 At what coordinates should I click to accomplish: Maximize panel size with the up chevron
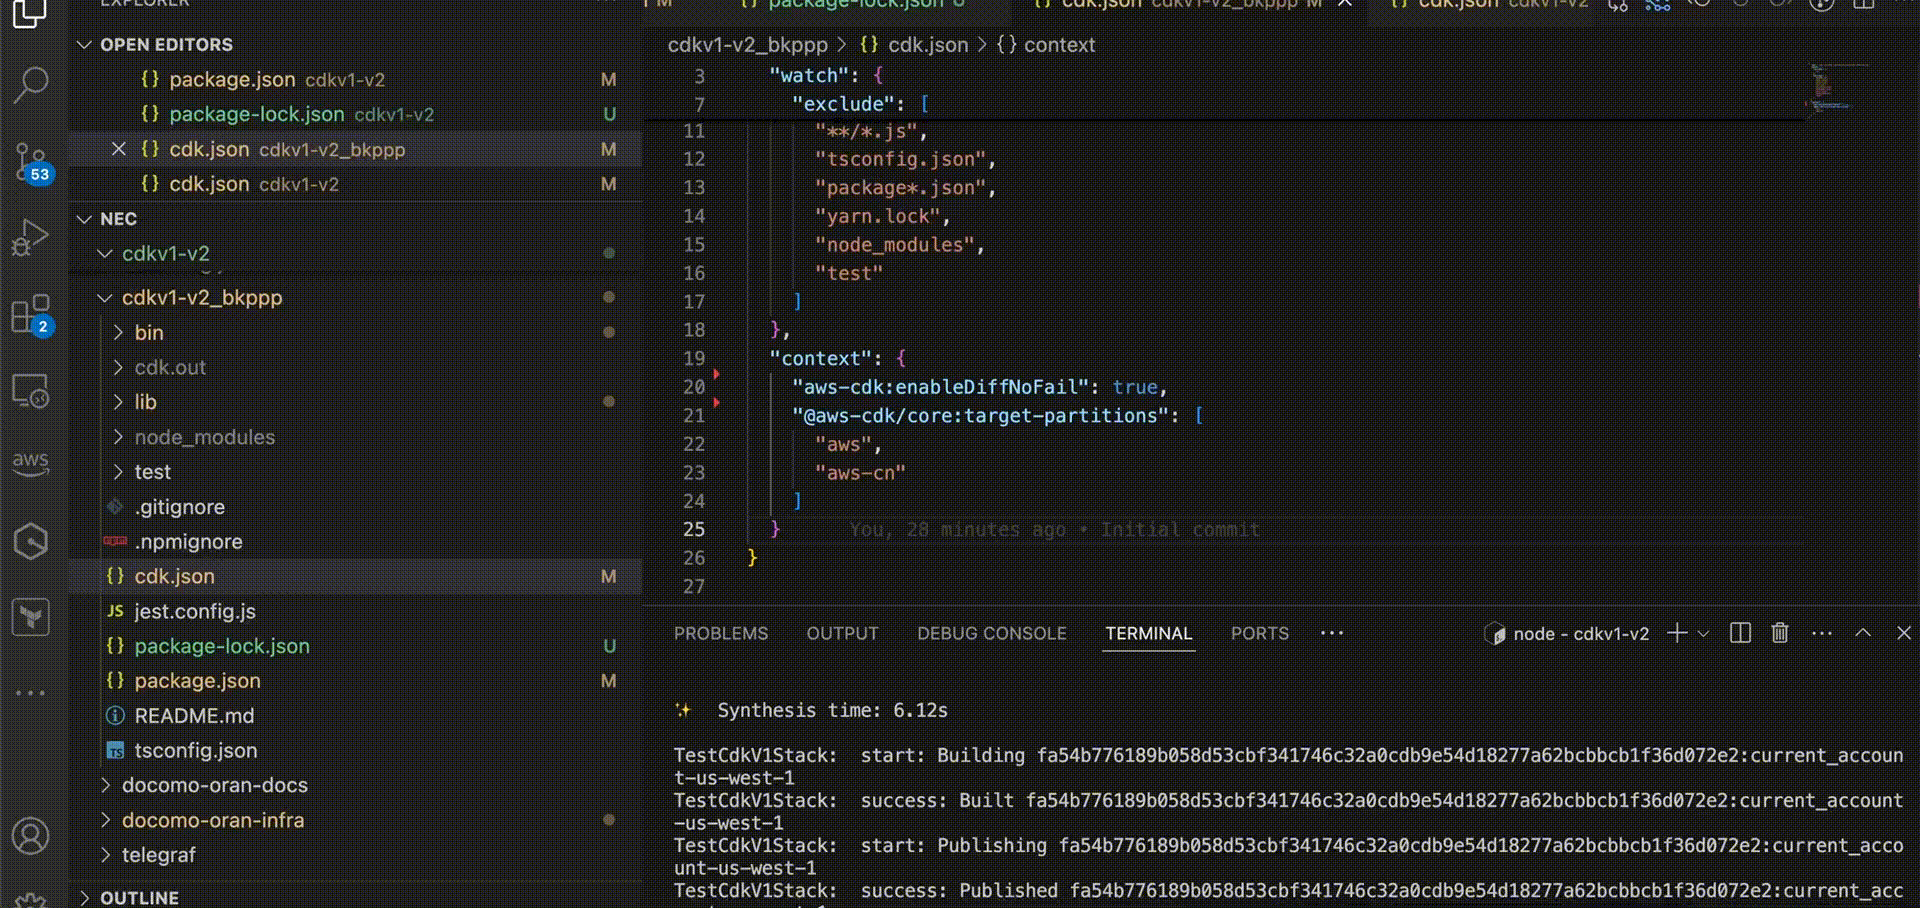click(x=1863, y=633)
